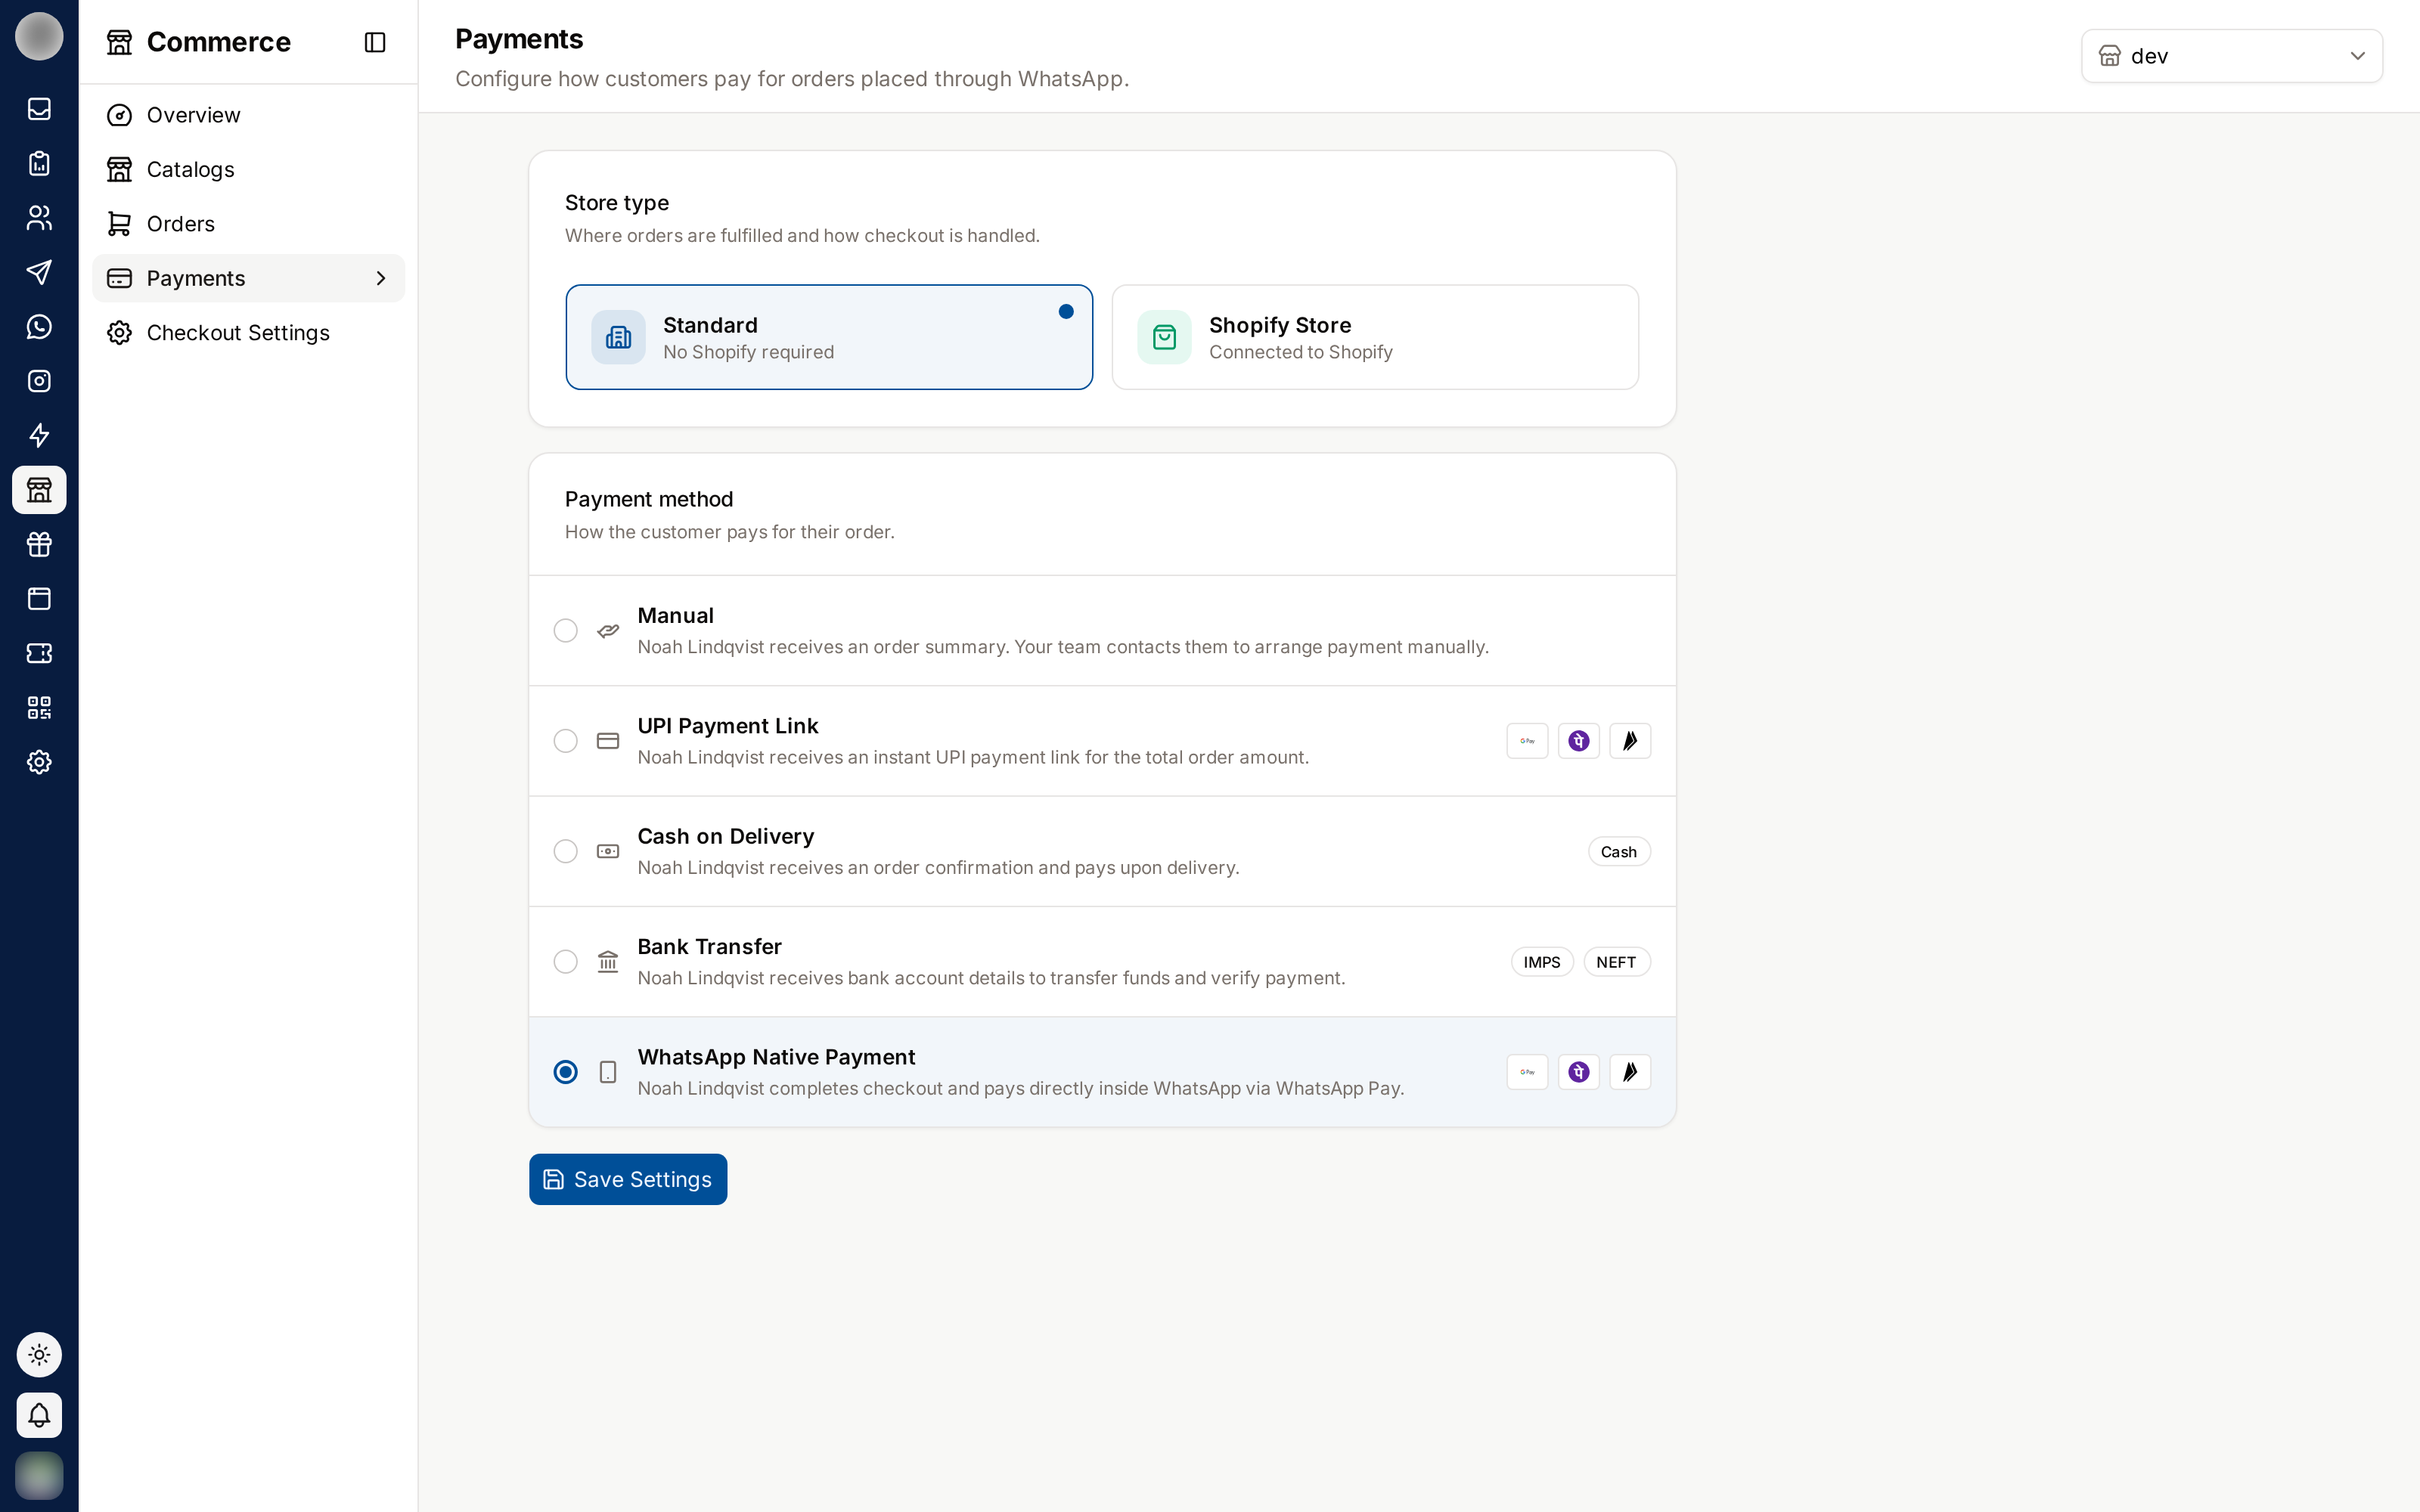Choose the Shopify Store type card
This screenshot has height=1512, width=2420.
pyautogui.click(x=1375, y=337)
